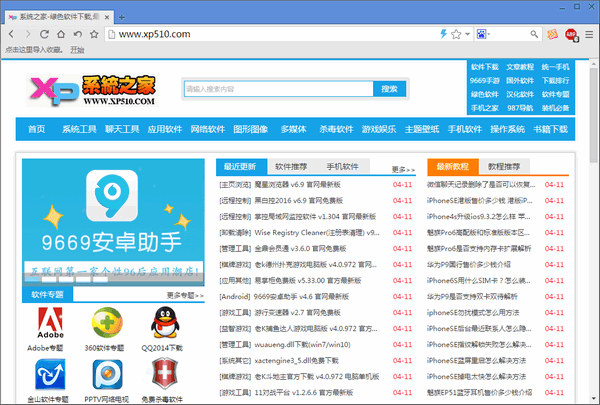The height and width of the screenshot is (405, 600).
Task: Switch to the 手机软件 tab
Action: click(x=342, y=167)
